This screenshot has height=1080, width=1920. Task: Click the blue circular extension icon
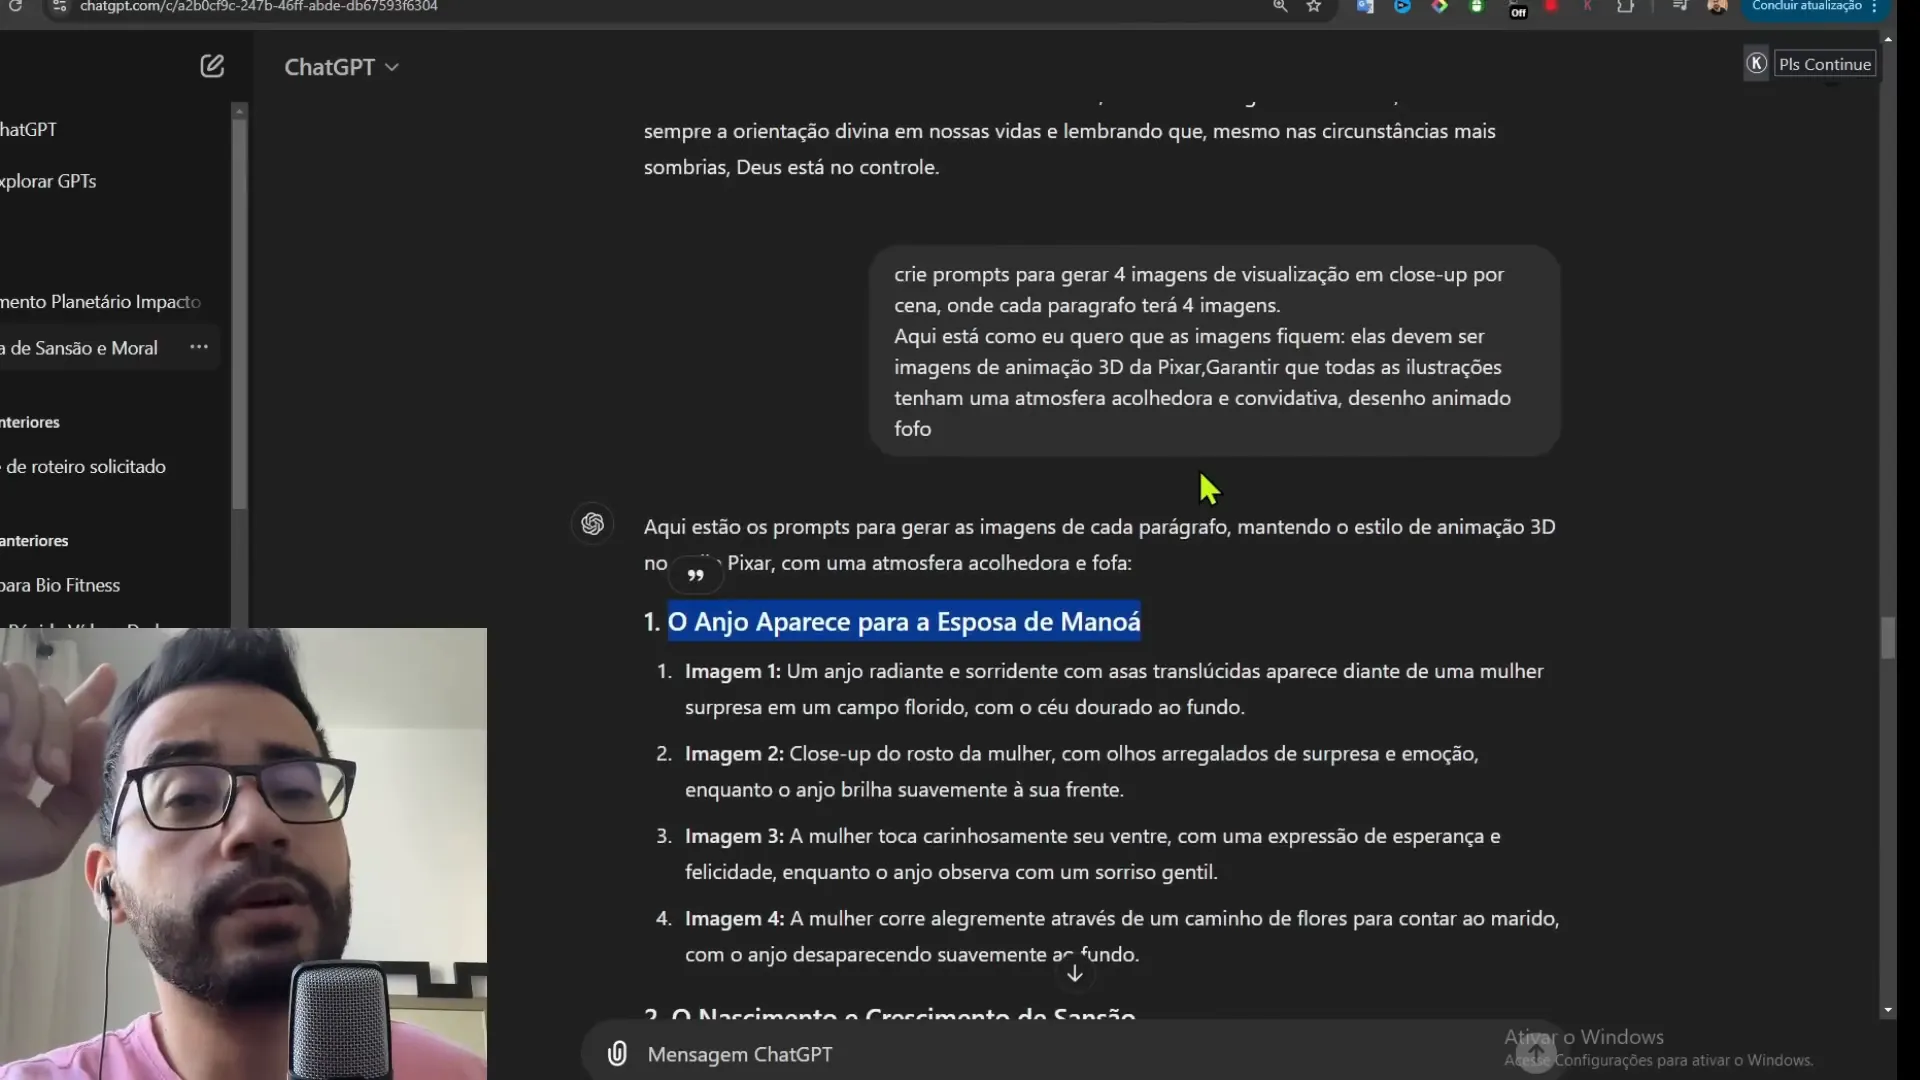click(x=1402, y=7)
